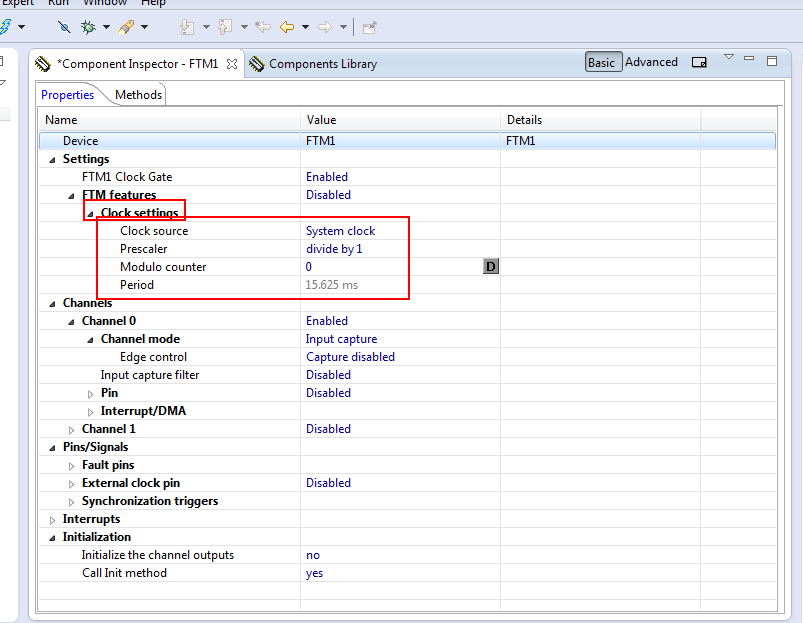The height and width of the screenshot is (623, 803).
Task: Click the Prescaler value divide by 1
Action: click(334, 249)
